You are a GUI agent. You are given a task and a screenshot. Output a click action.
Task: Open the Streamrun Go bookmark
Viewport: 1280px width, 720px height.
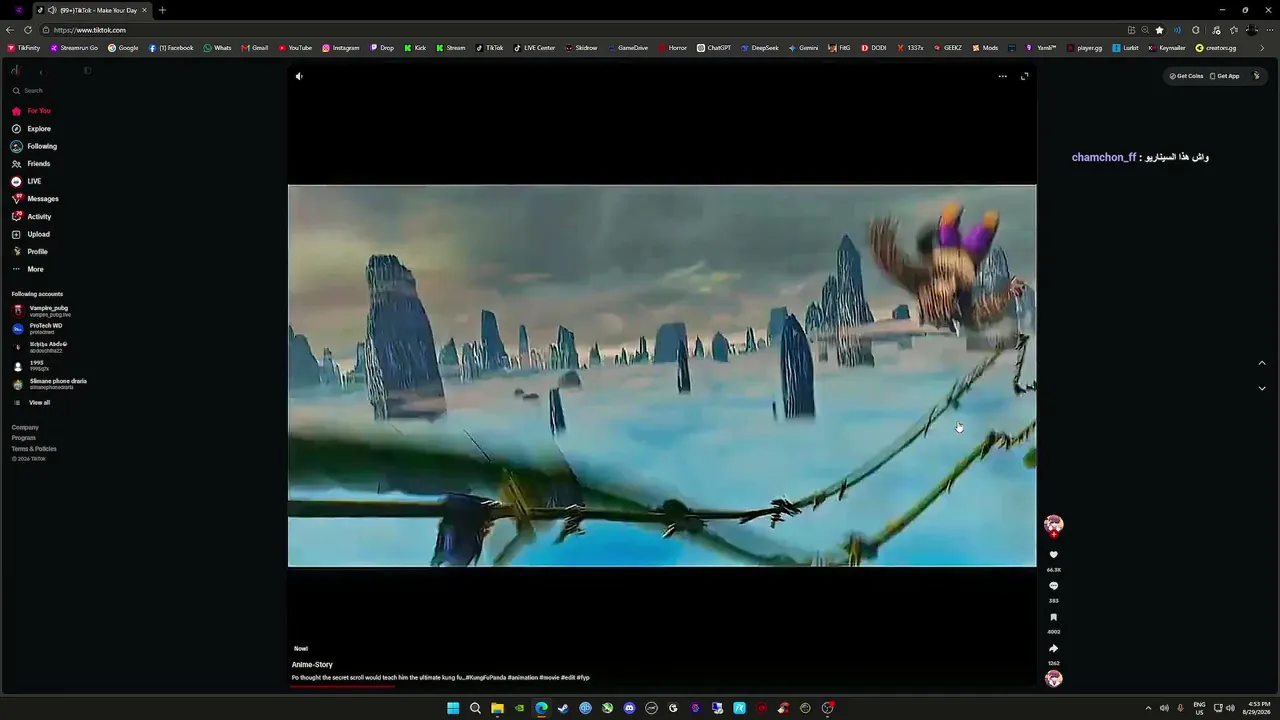tap(75, 48)
